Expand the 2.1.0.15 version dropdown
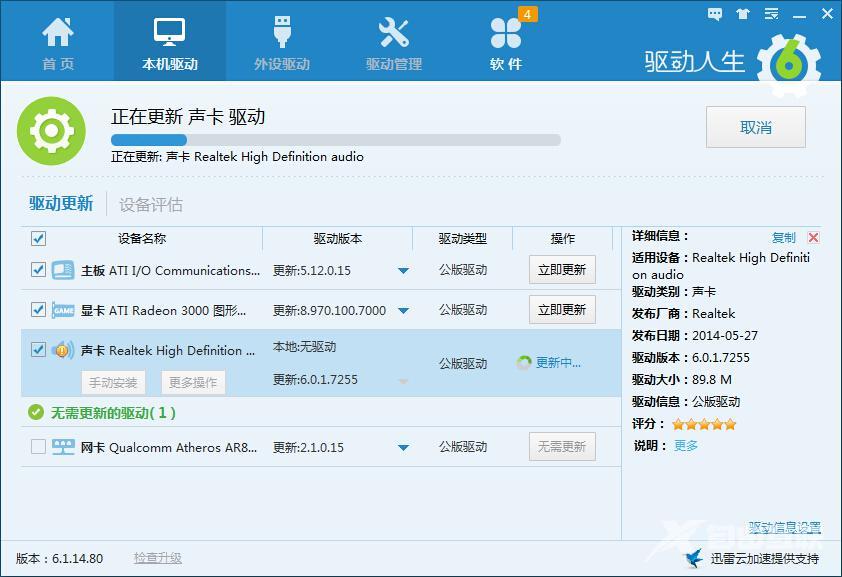Image resolution: width=842 pixels, height=577 pixels. point(403,446)
